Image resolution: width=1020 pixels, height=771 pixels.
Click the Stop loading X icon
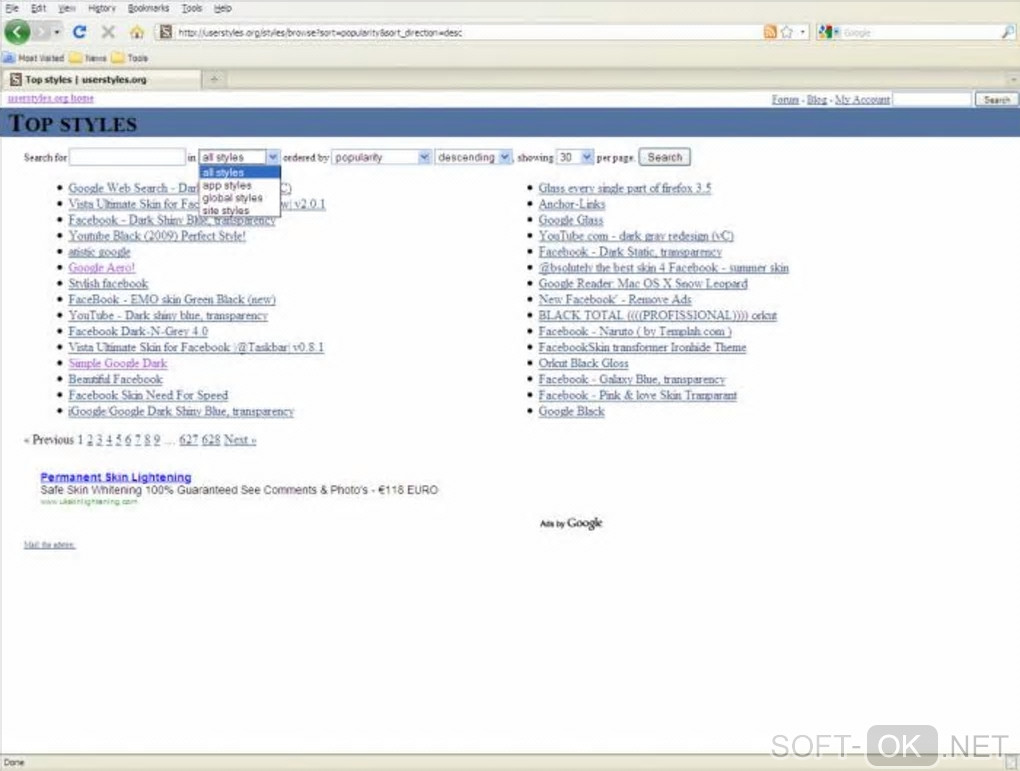pos(108,32)
